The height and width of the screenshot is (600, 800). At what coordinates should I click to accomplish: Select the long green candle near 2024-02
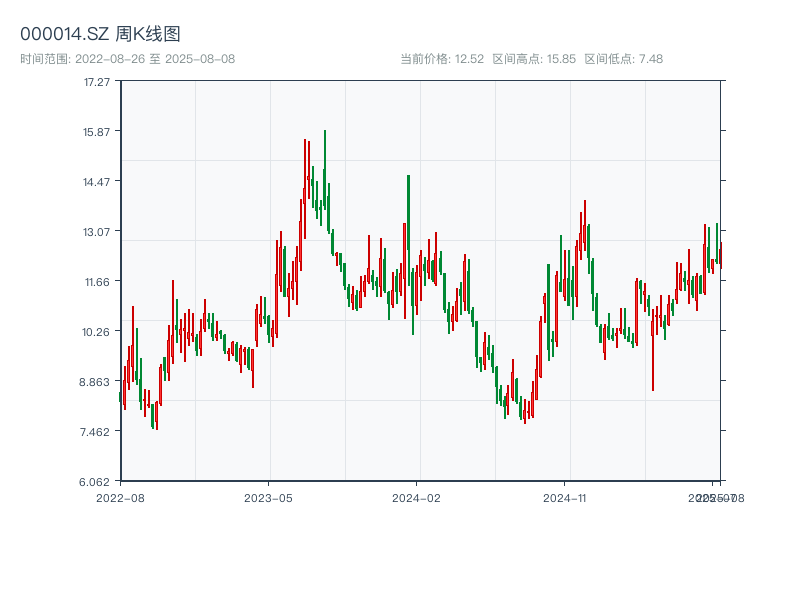coord(408,230)
